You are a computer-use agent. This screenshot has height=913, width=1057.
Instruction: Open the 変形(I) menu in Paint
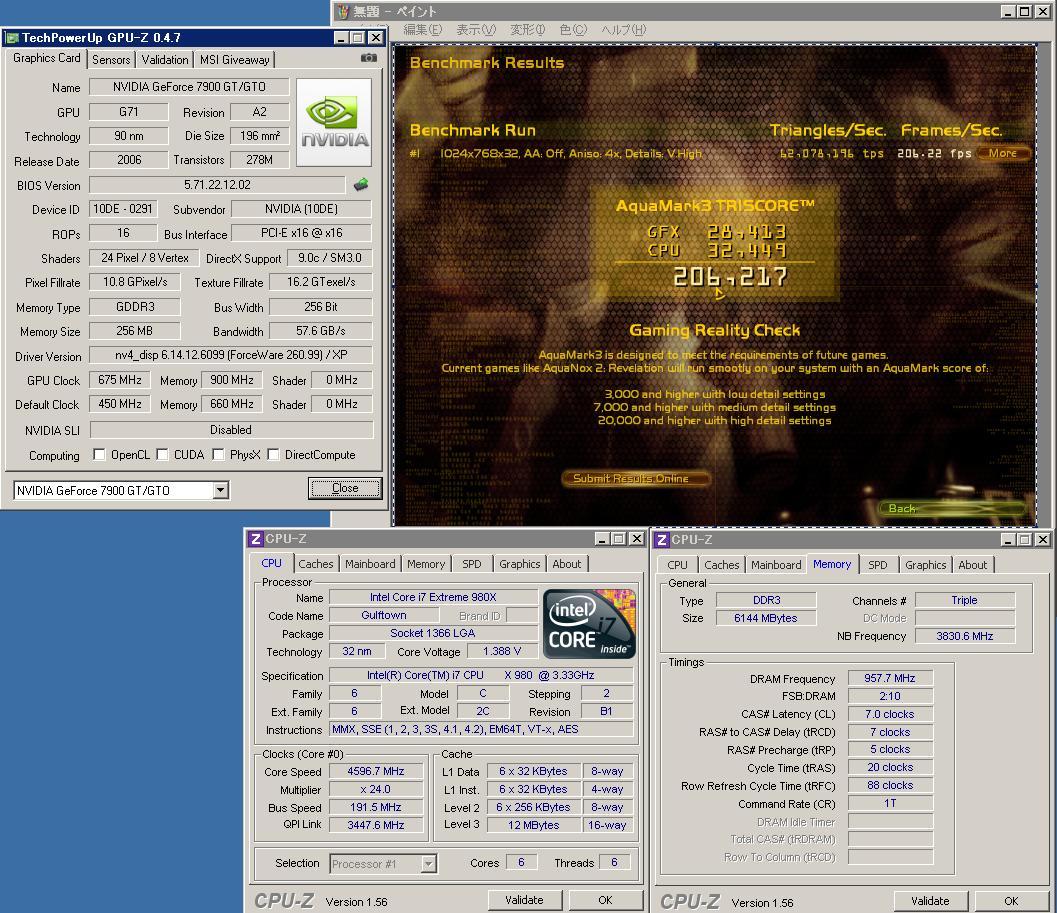[527, 30]
